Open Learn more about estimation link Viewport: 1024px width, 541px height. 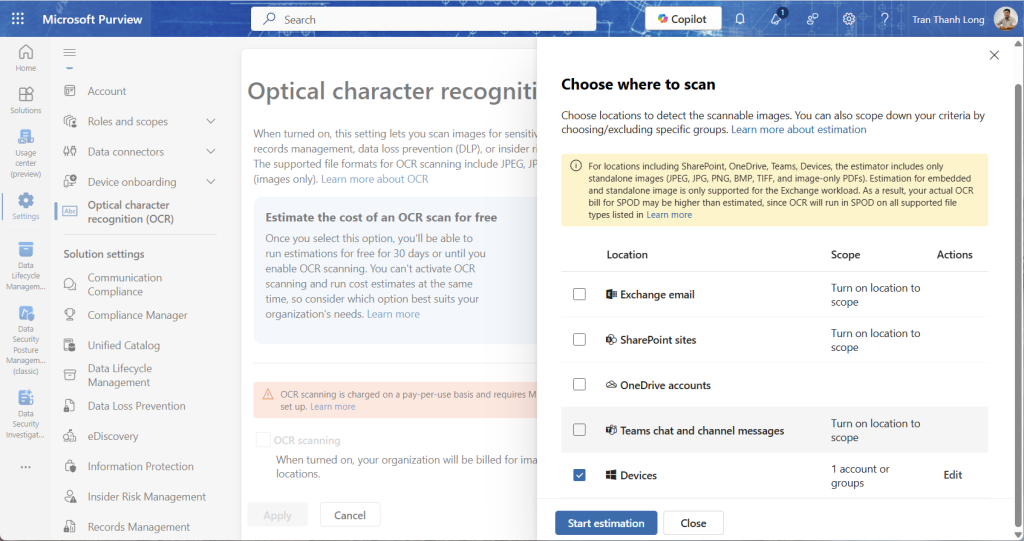(x=798, y=130)
